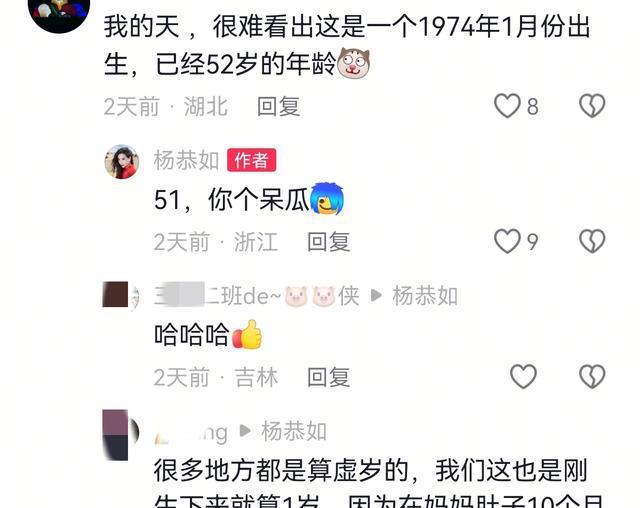Tap the red 作者 badge
Image resolution: width=640 pixels, height=508 pixels.
(x=251, y=160)
